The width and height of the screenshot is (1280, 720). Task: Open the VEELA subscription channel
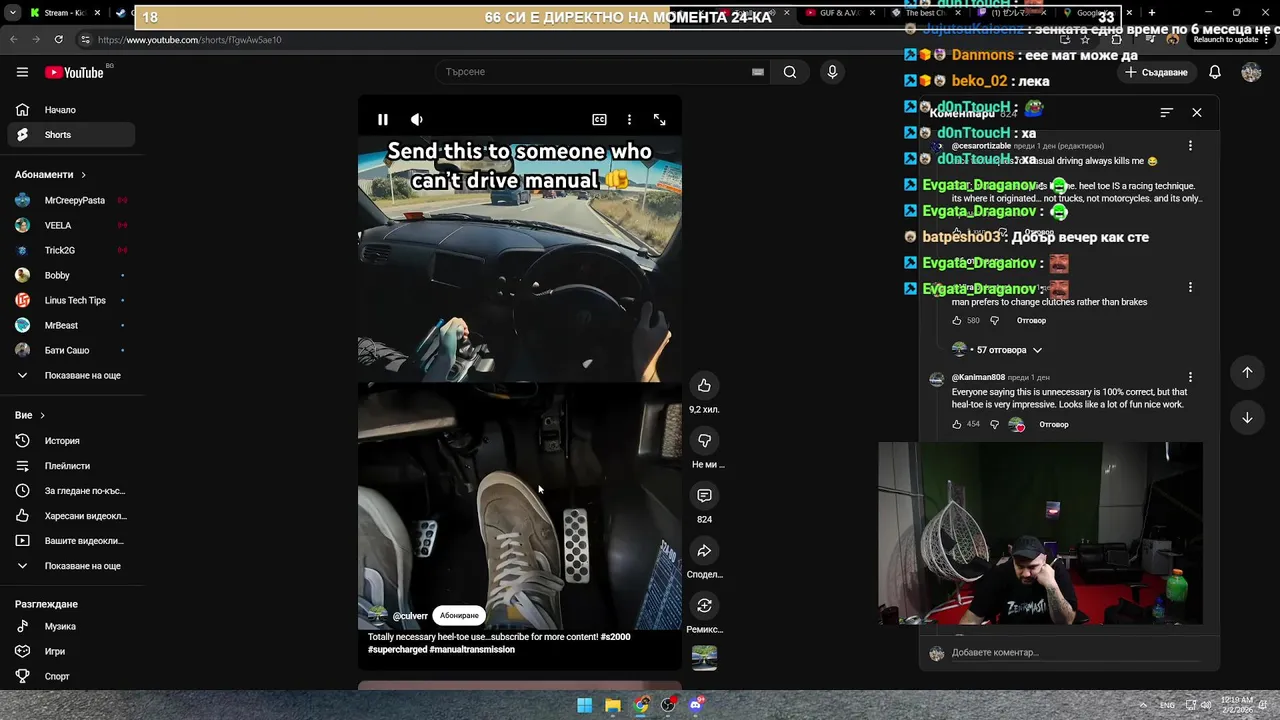pos(70,225)
